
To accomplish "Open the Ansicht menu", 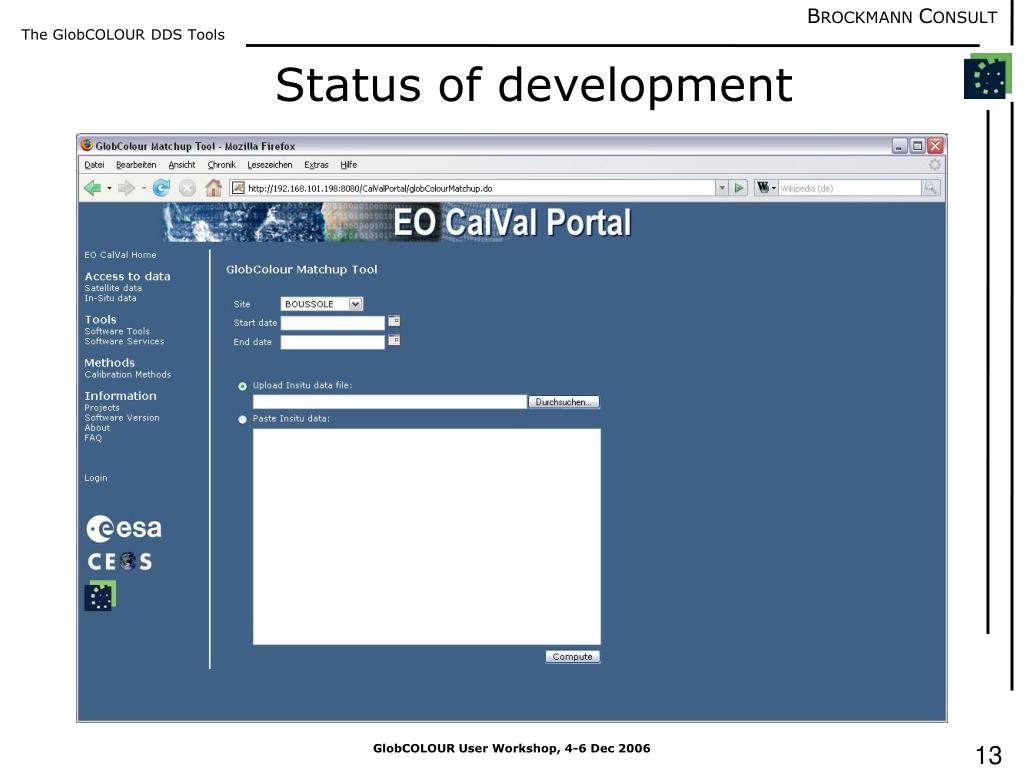I will (182, 165).
